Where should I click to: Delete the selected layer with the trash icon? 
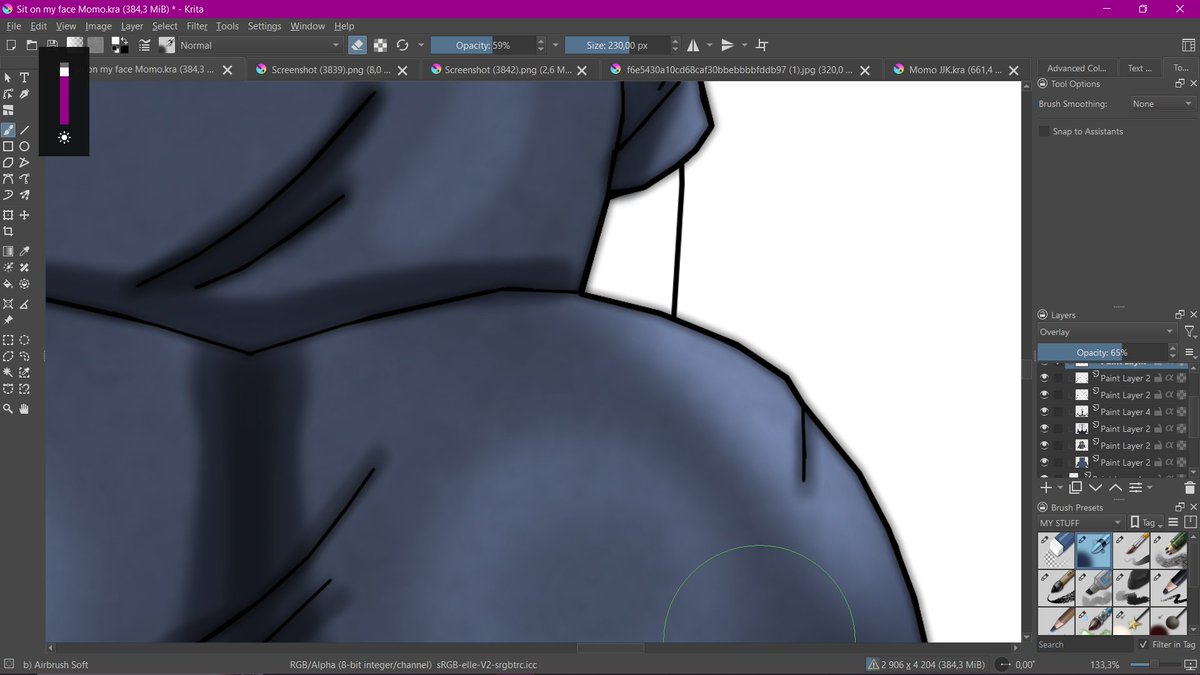[x=1188, y=487]
